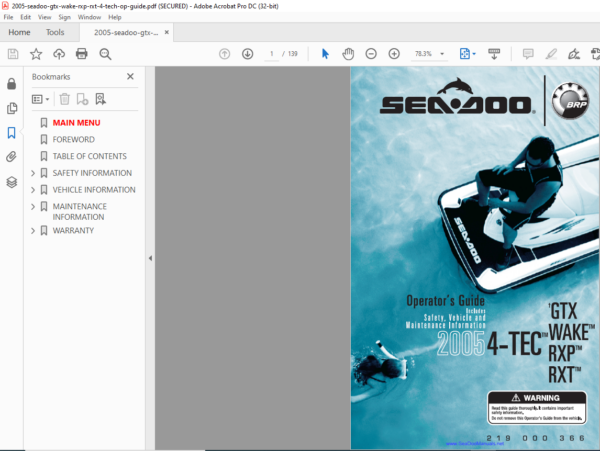This screenshot has width=600, height=451.
Task: Click the new bookmark icon
Action: 82,99
